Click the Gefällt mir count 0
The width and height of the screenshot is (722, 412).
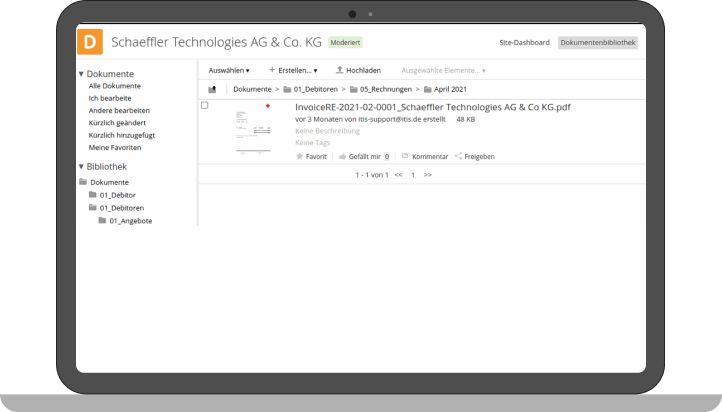[x=387, y=157]
